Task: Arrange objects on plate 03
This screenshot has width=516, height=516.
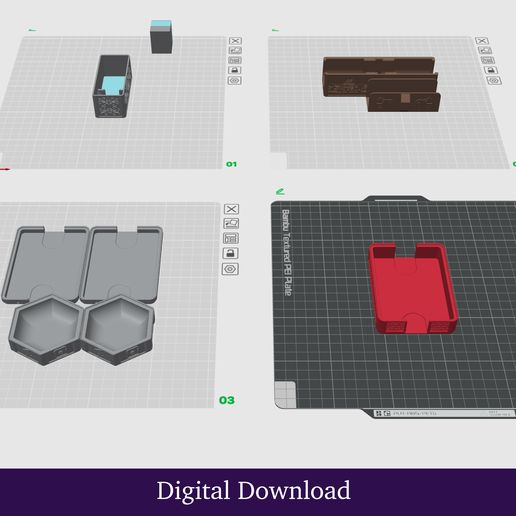Action: pos(231,238)
